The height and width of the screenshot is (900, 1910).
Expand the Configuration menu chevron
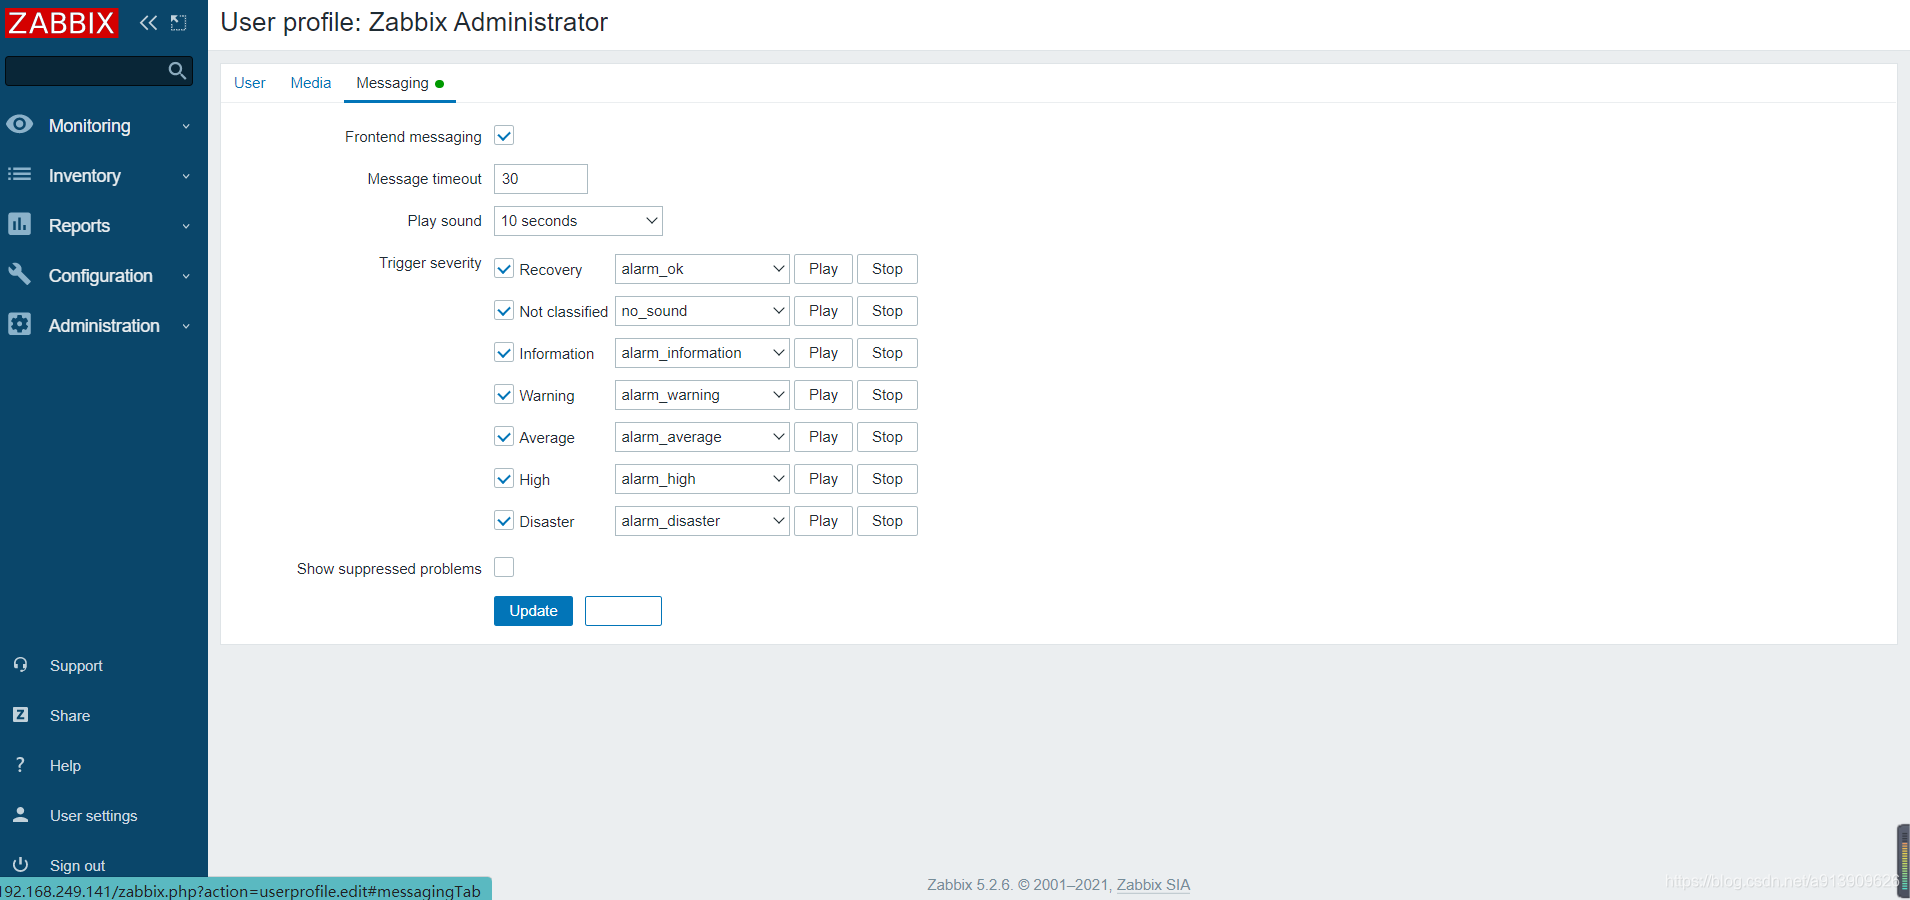tap(186, 276)
